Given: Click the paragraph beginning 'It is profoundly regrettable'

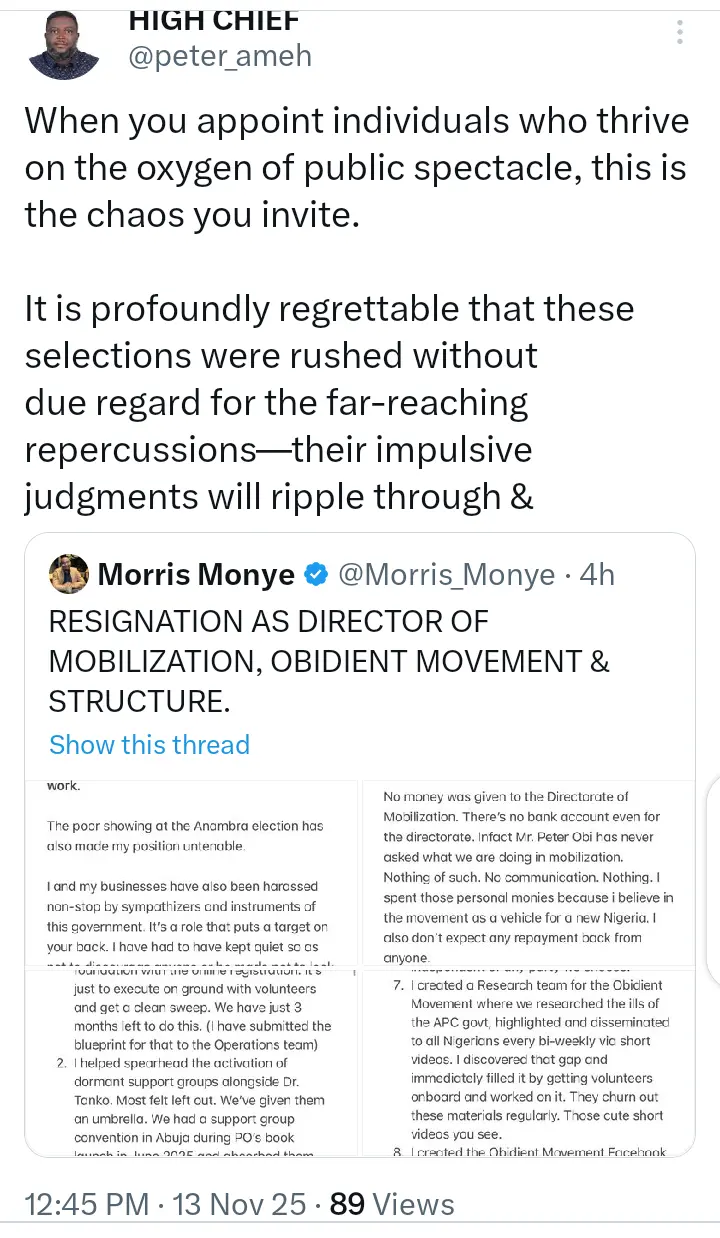Looking at the screenshot, I should click(330, 402).
